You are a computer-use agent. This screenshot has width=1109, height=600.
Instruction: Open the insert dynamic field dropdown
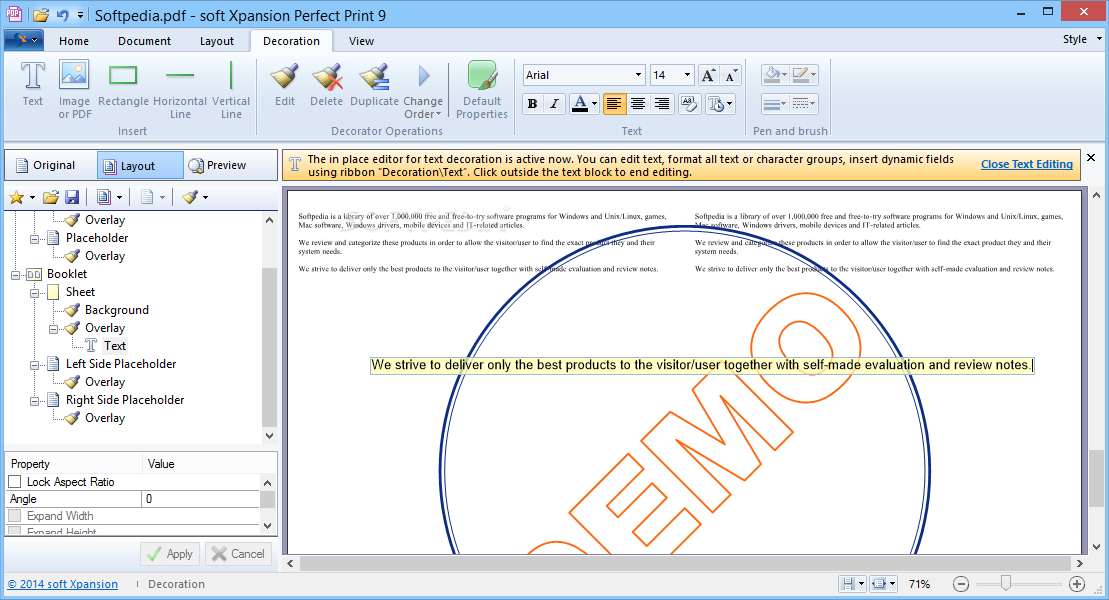click(x=721, y=104)
